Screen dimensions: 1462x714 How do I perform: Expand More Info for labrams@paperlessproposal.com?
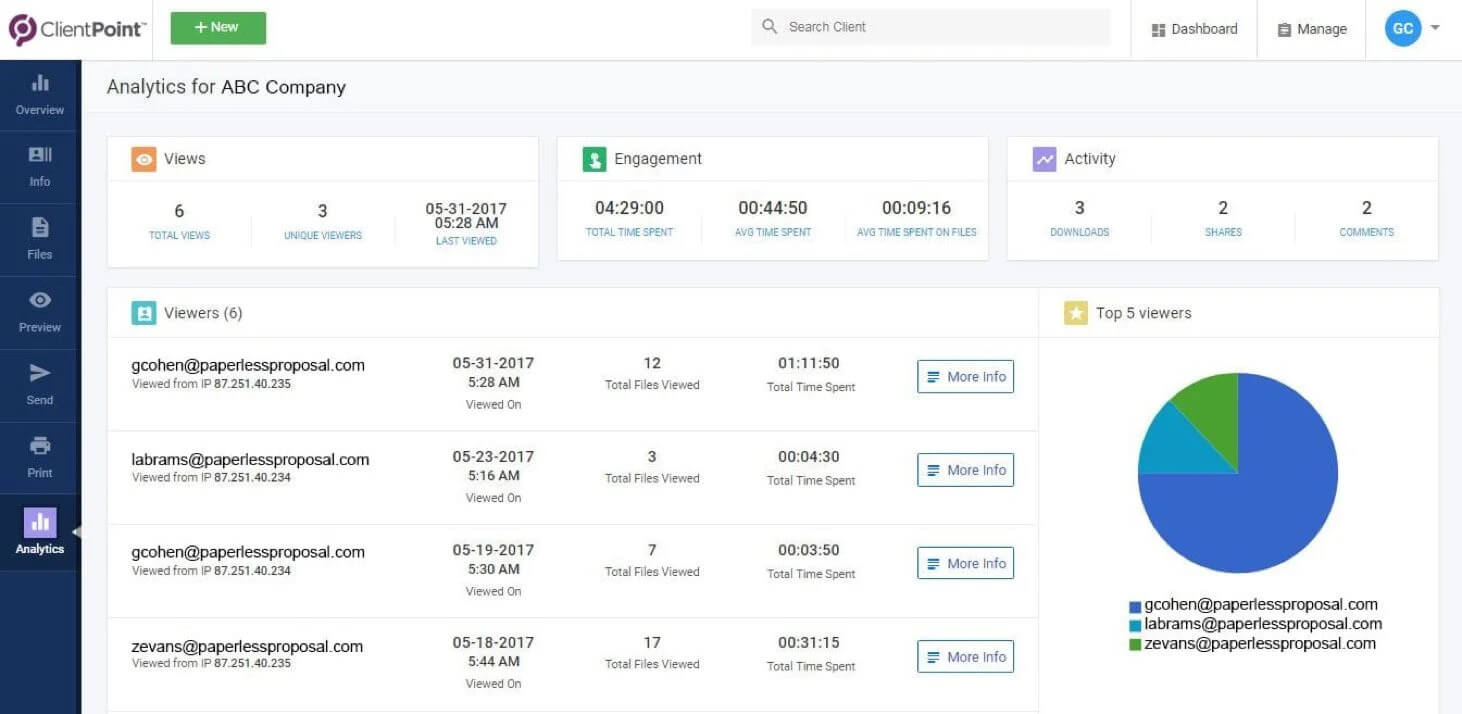click(964, 470)
